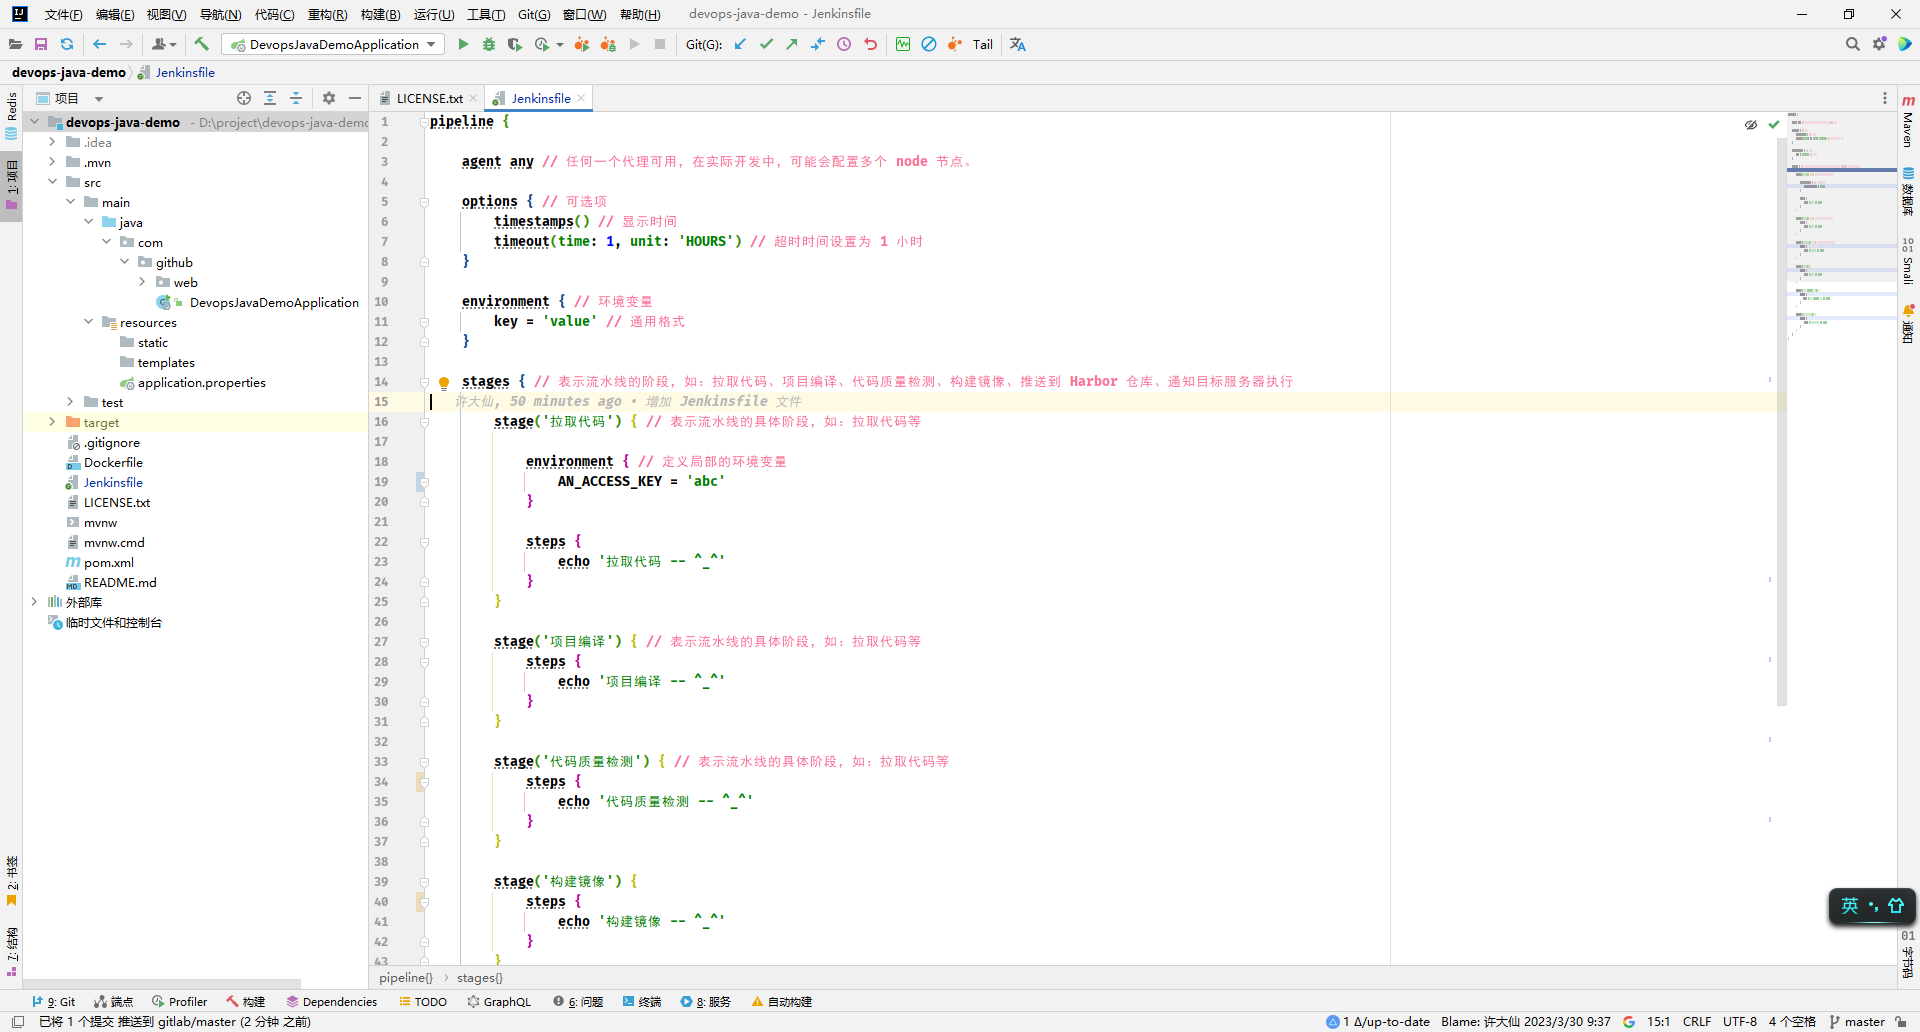
Task: Navigate back with the left arrow icon
Action: (x=99, y=44)
